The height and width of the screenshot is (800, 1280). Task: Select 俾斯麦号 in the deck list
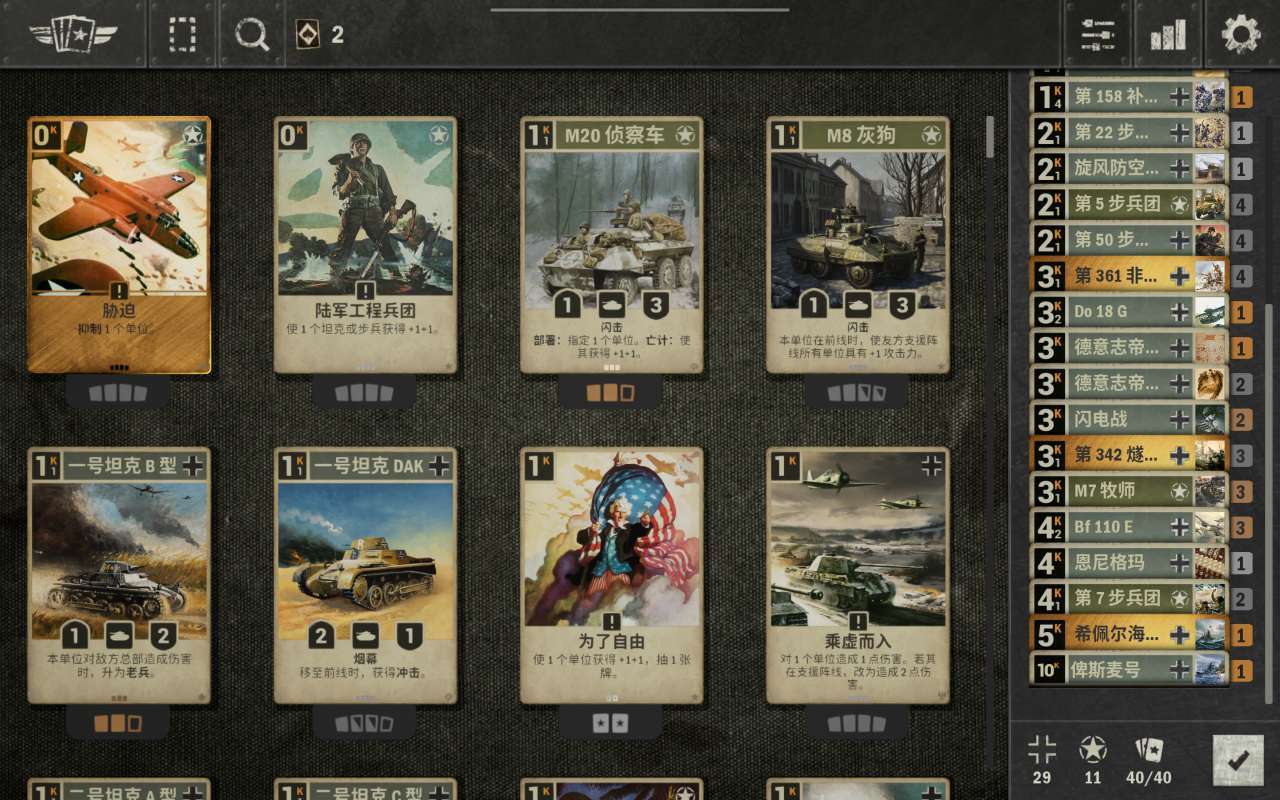(1129, 669)
